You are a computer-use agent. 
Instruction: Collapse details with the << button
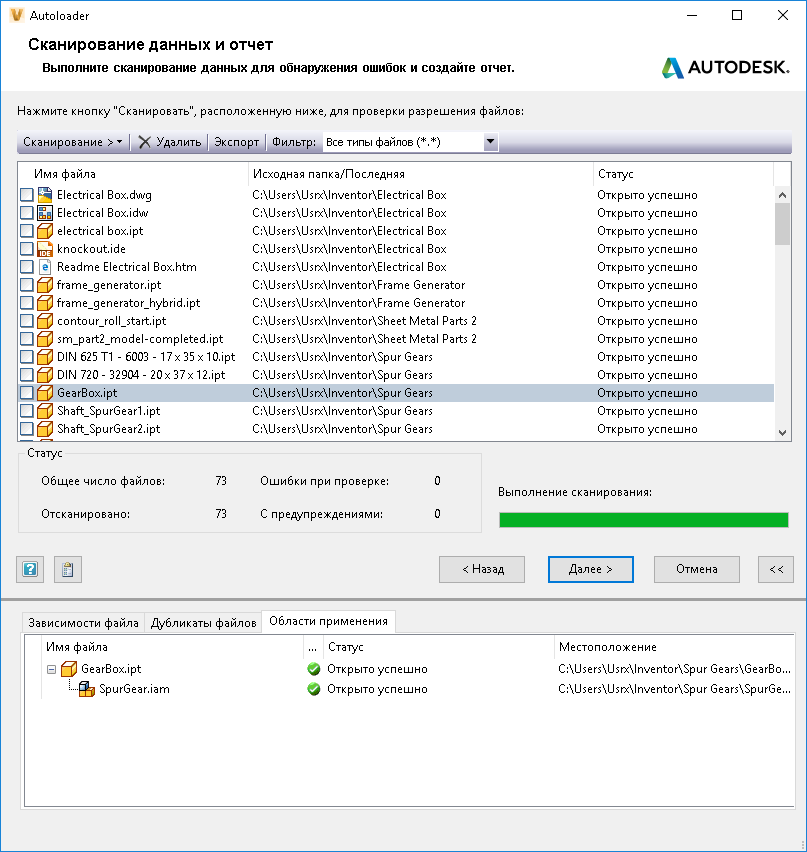pyautogui.click(x=776, y=569)
